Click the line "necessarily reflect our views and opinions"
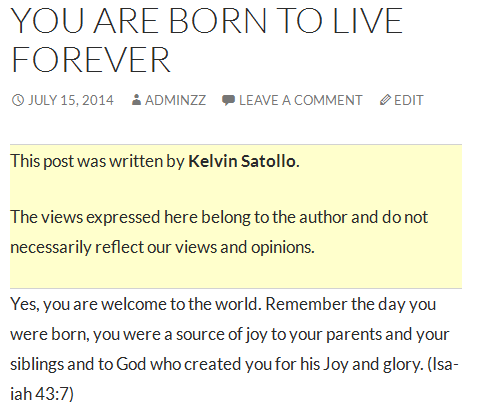Image resolution: width=485 pixels, height=413 pixels. tap(162, 247)
